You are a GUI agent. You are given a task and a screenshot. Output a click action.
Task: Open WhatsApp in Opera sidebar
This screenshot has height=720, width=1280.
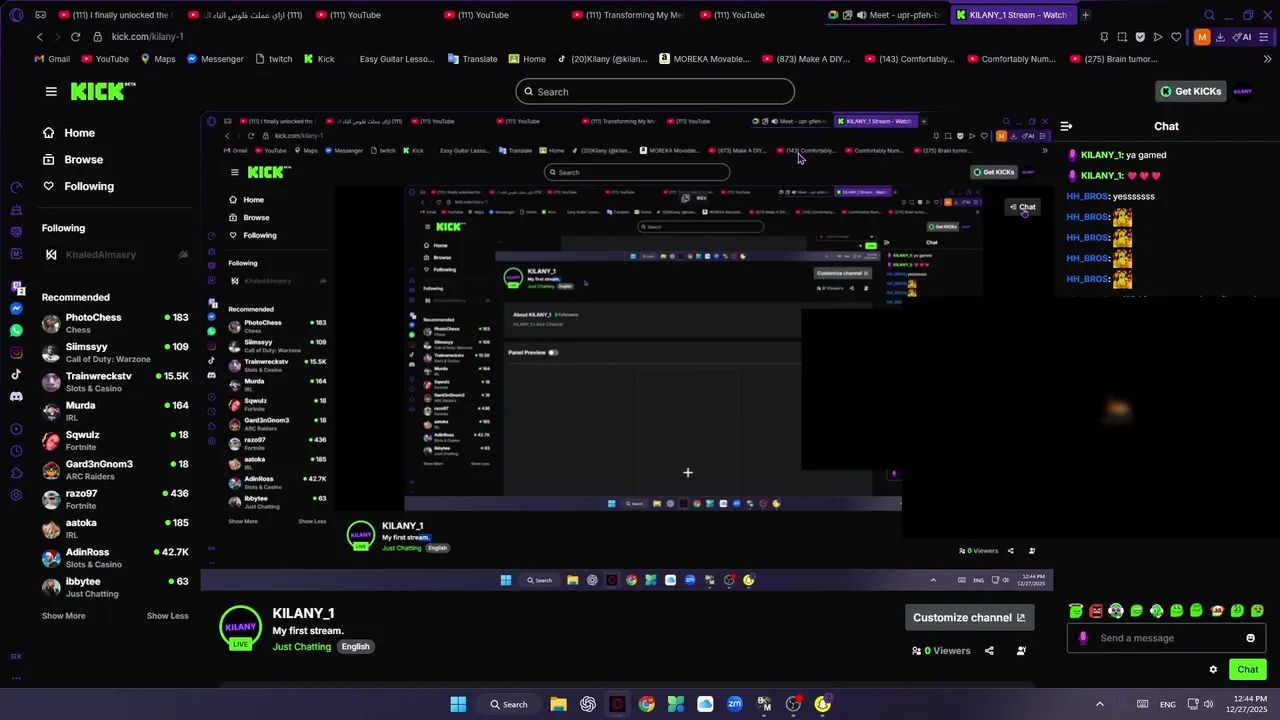coord(16,330)
